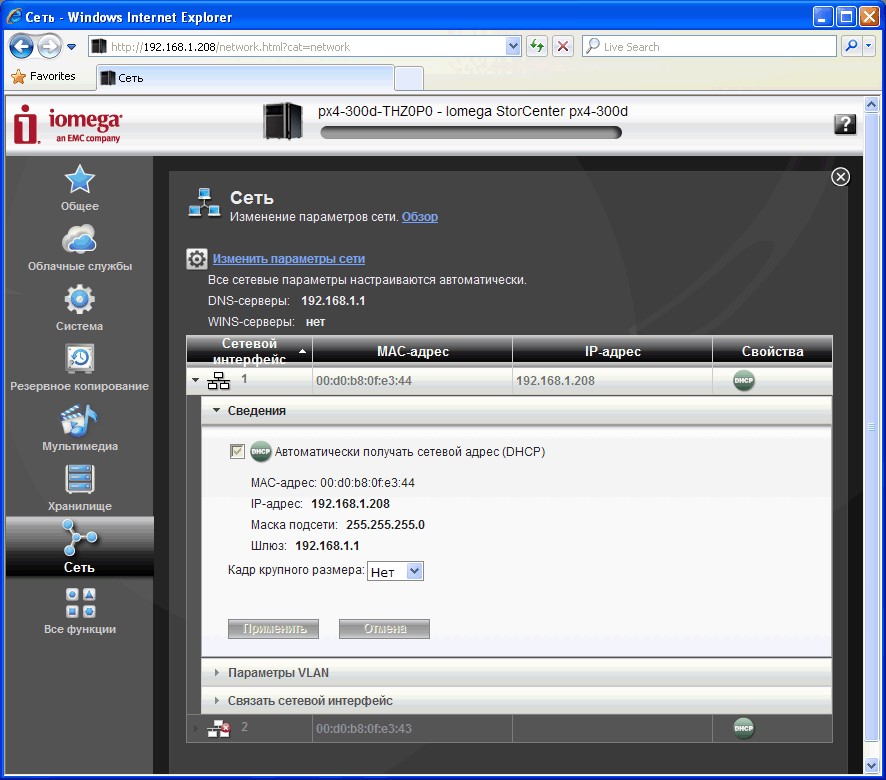The width and height of the screenshot is (886, 780).
Task: Open the Общее (General) sidebar icon
Action: [79, 180]
